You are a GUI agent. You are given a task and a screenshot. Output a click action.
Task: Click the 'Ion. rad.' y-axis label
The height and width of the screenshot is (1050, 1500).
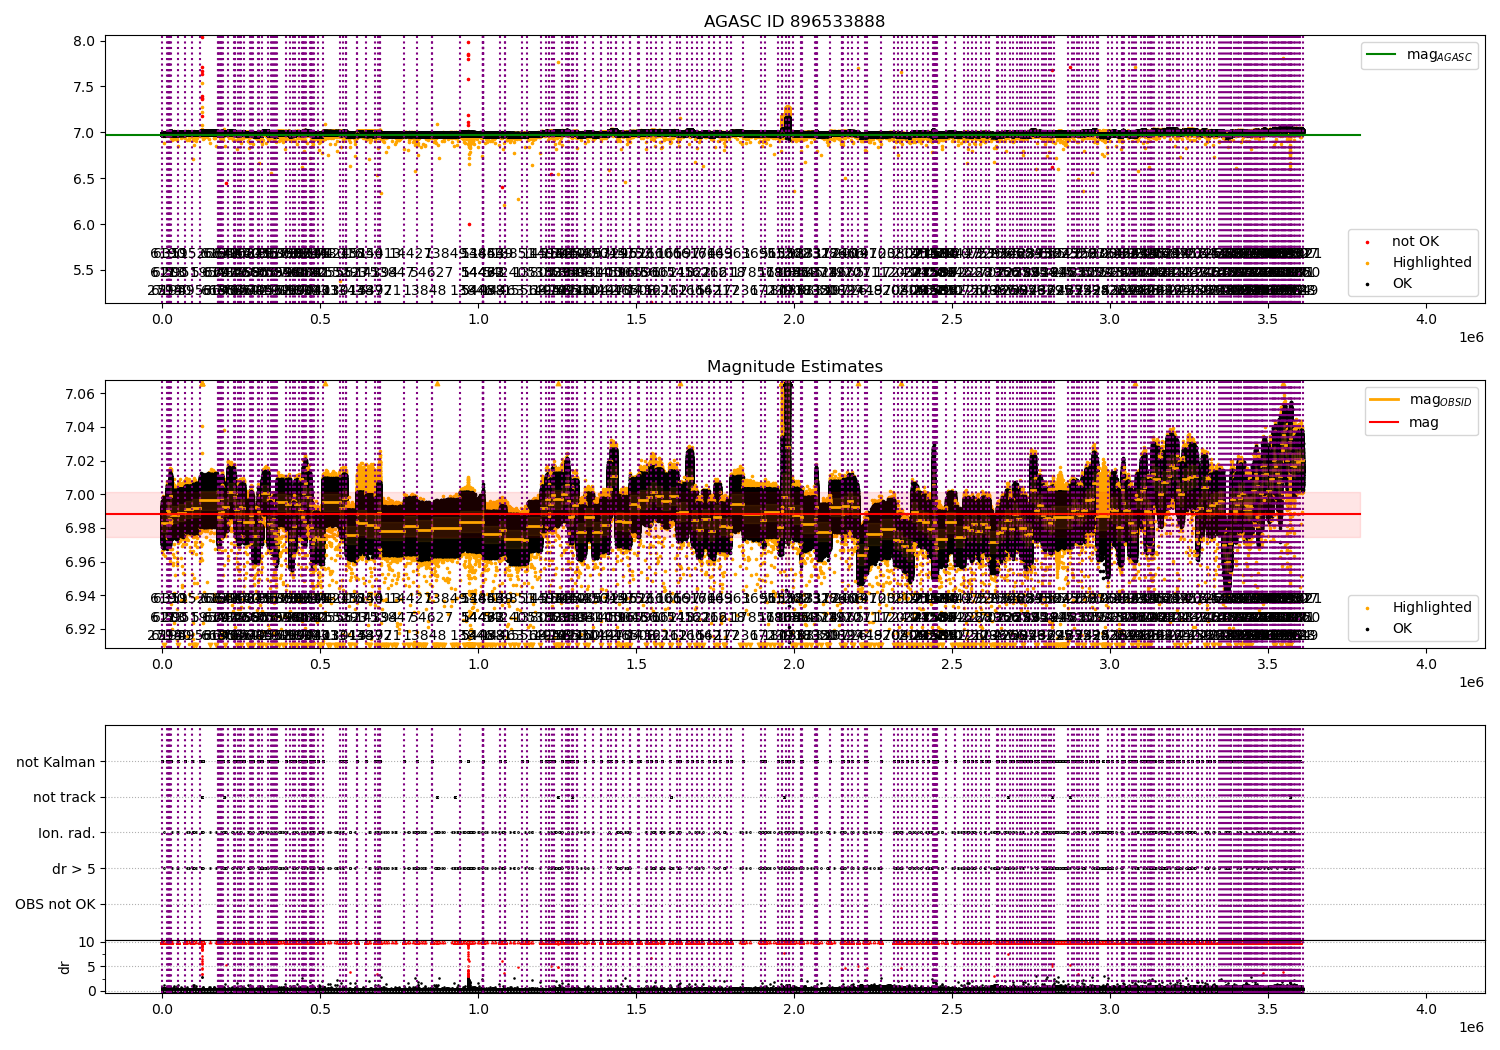67,833
